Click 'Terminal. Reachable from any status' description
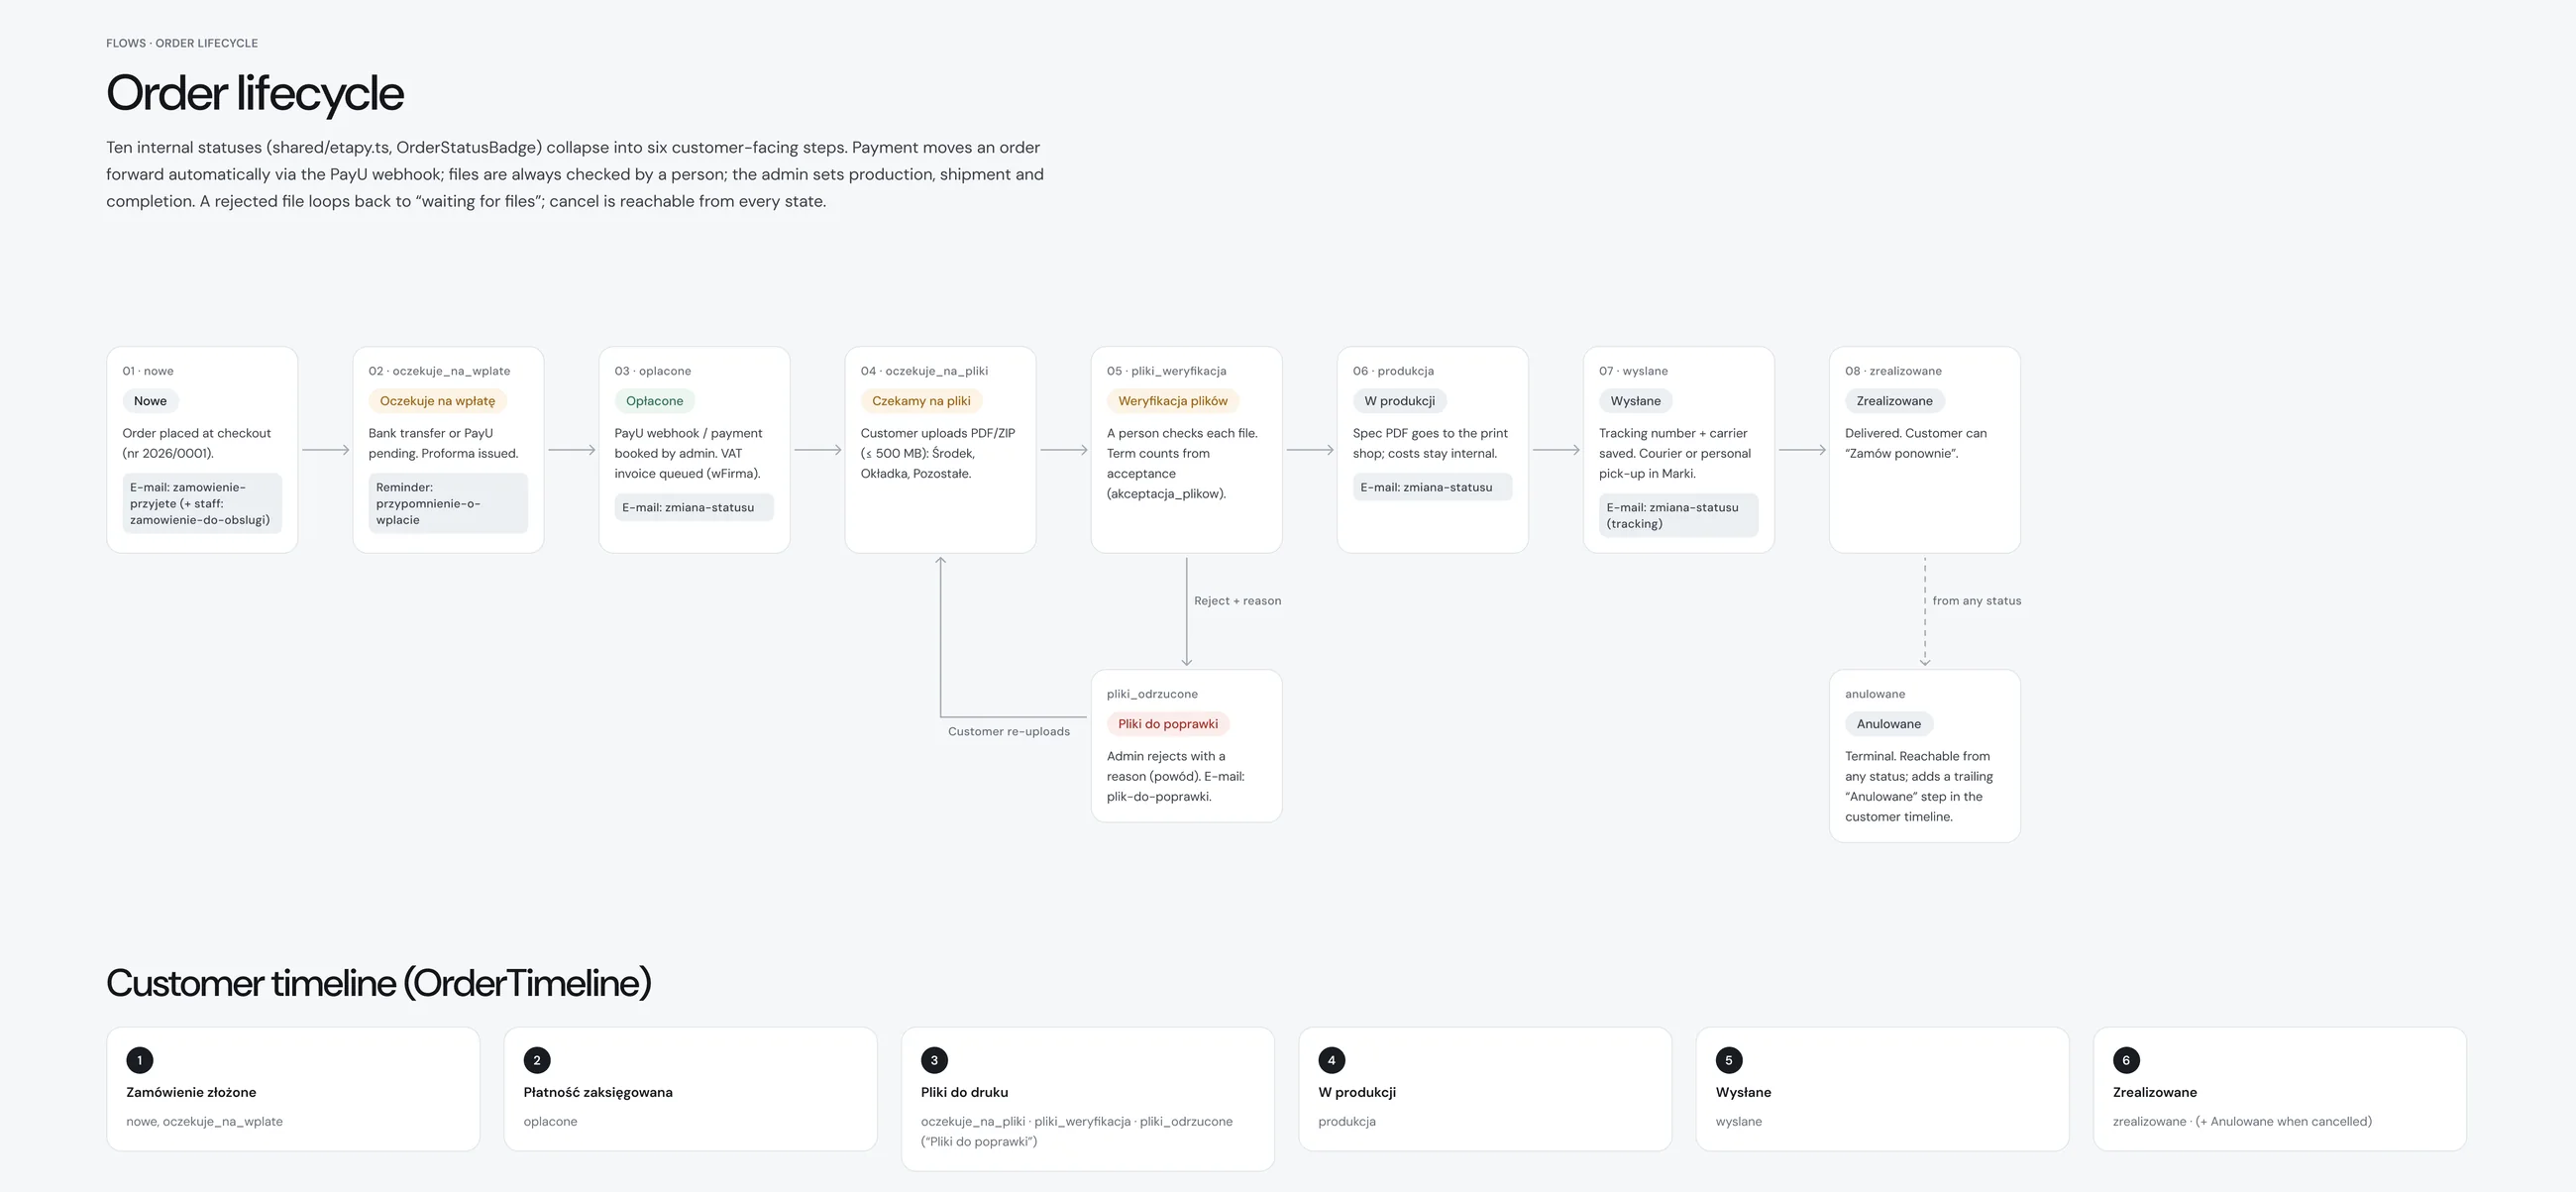 point(1918,786)
